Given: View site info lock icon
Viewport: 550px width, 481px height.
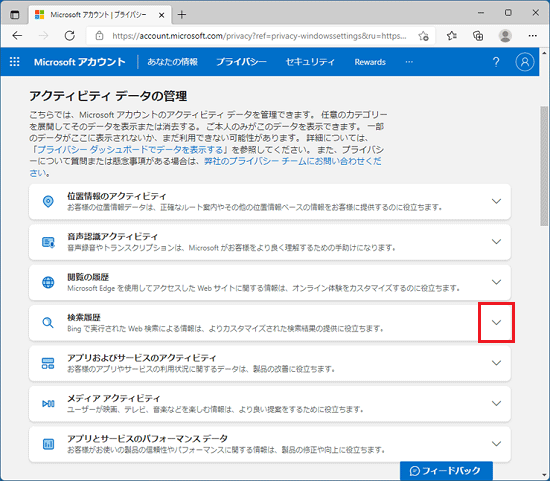Looking at the screenshot, I should click(100, 36).
